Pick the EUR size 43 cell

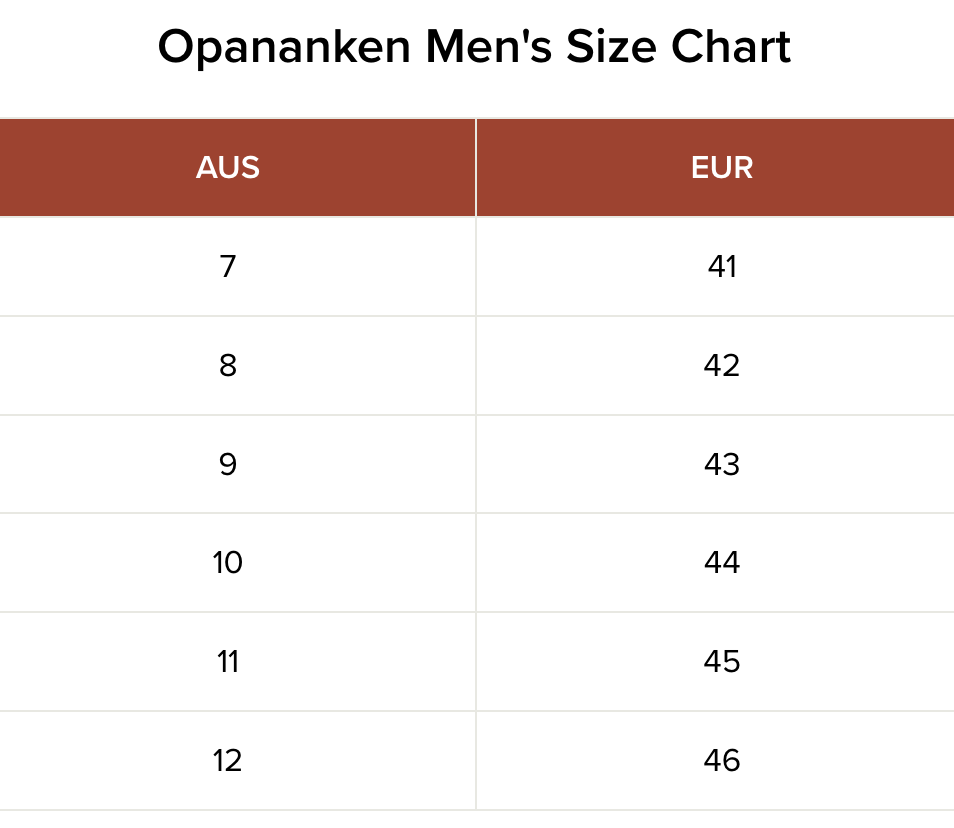click(x=721, y=465)
